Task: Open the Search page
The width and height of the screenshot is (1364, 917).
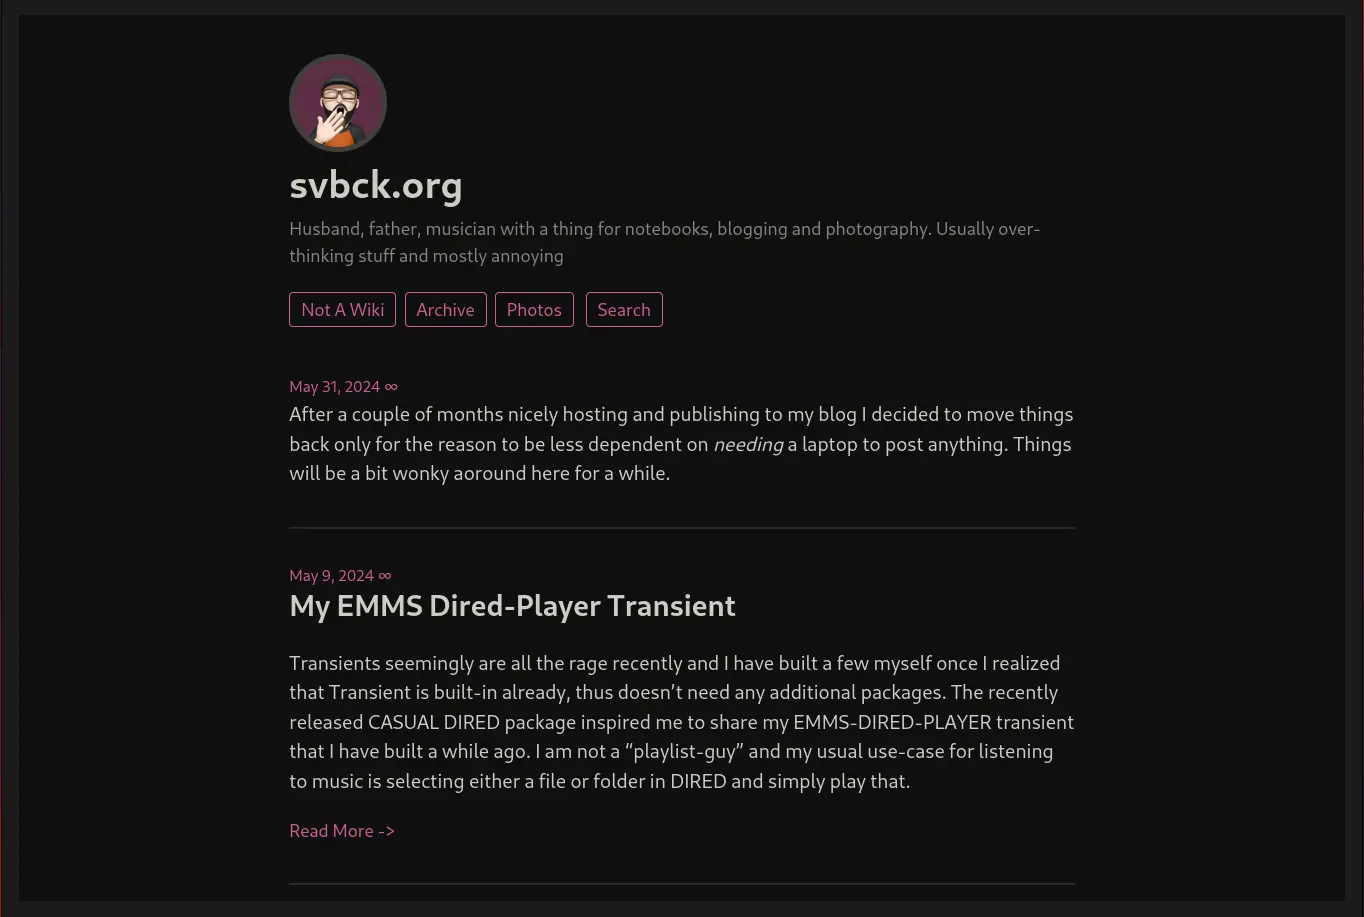Action: 624,310
